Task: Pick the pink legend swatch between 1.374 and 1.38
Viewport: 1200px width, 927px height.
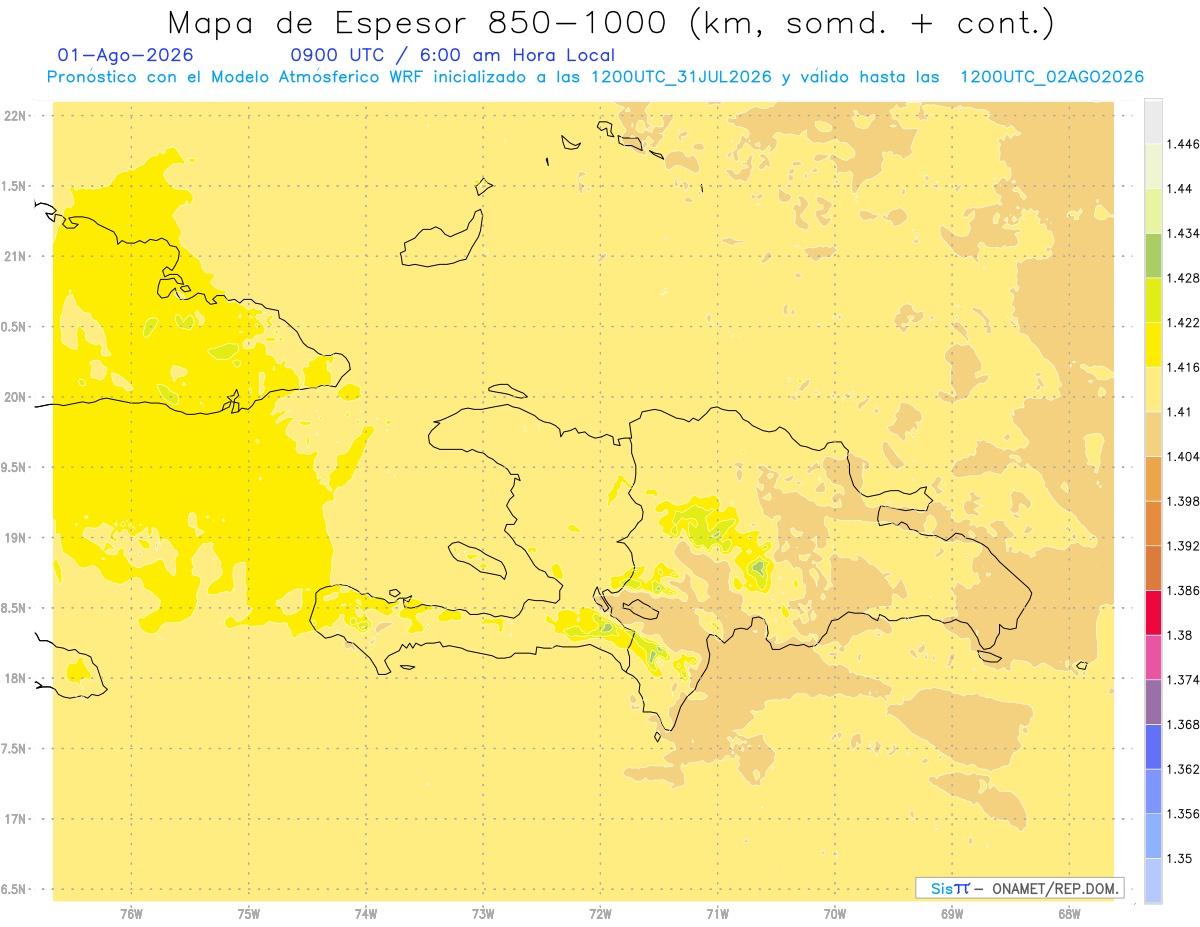Action: (1153, 657)
